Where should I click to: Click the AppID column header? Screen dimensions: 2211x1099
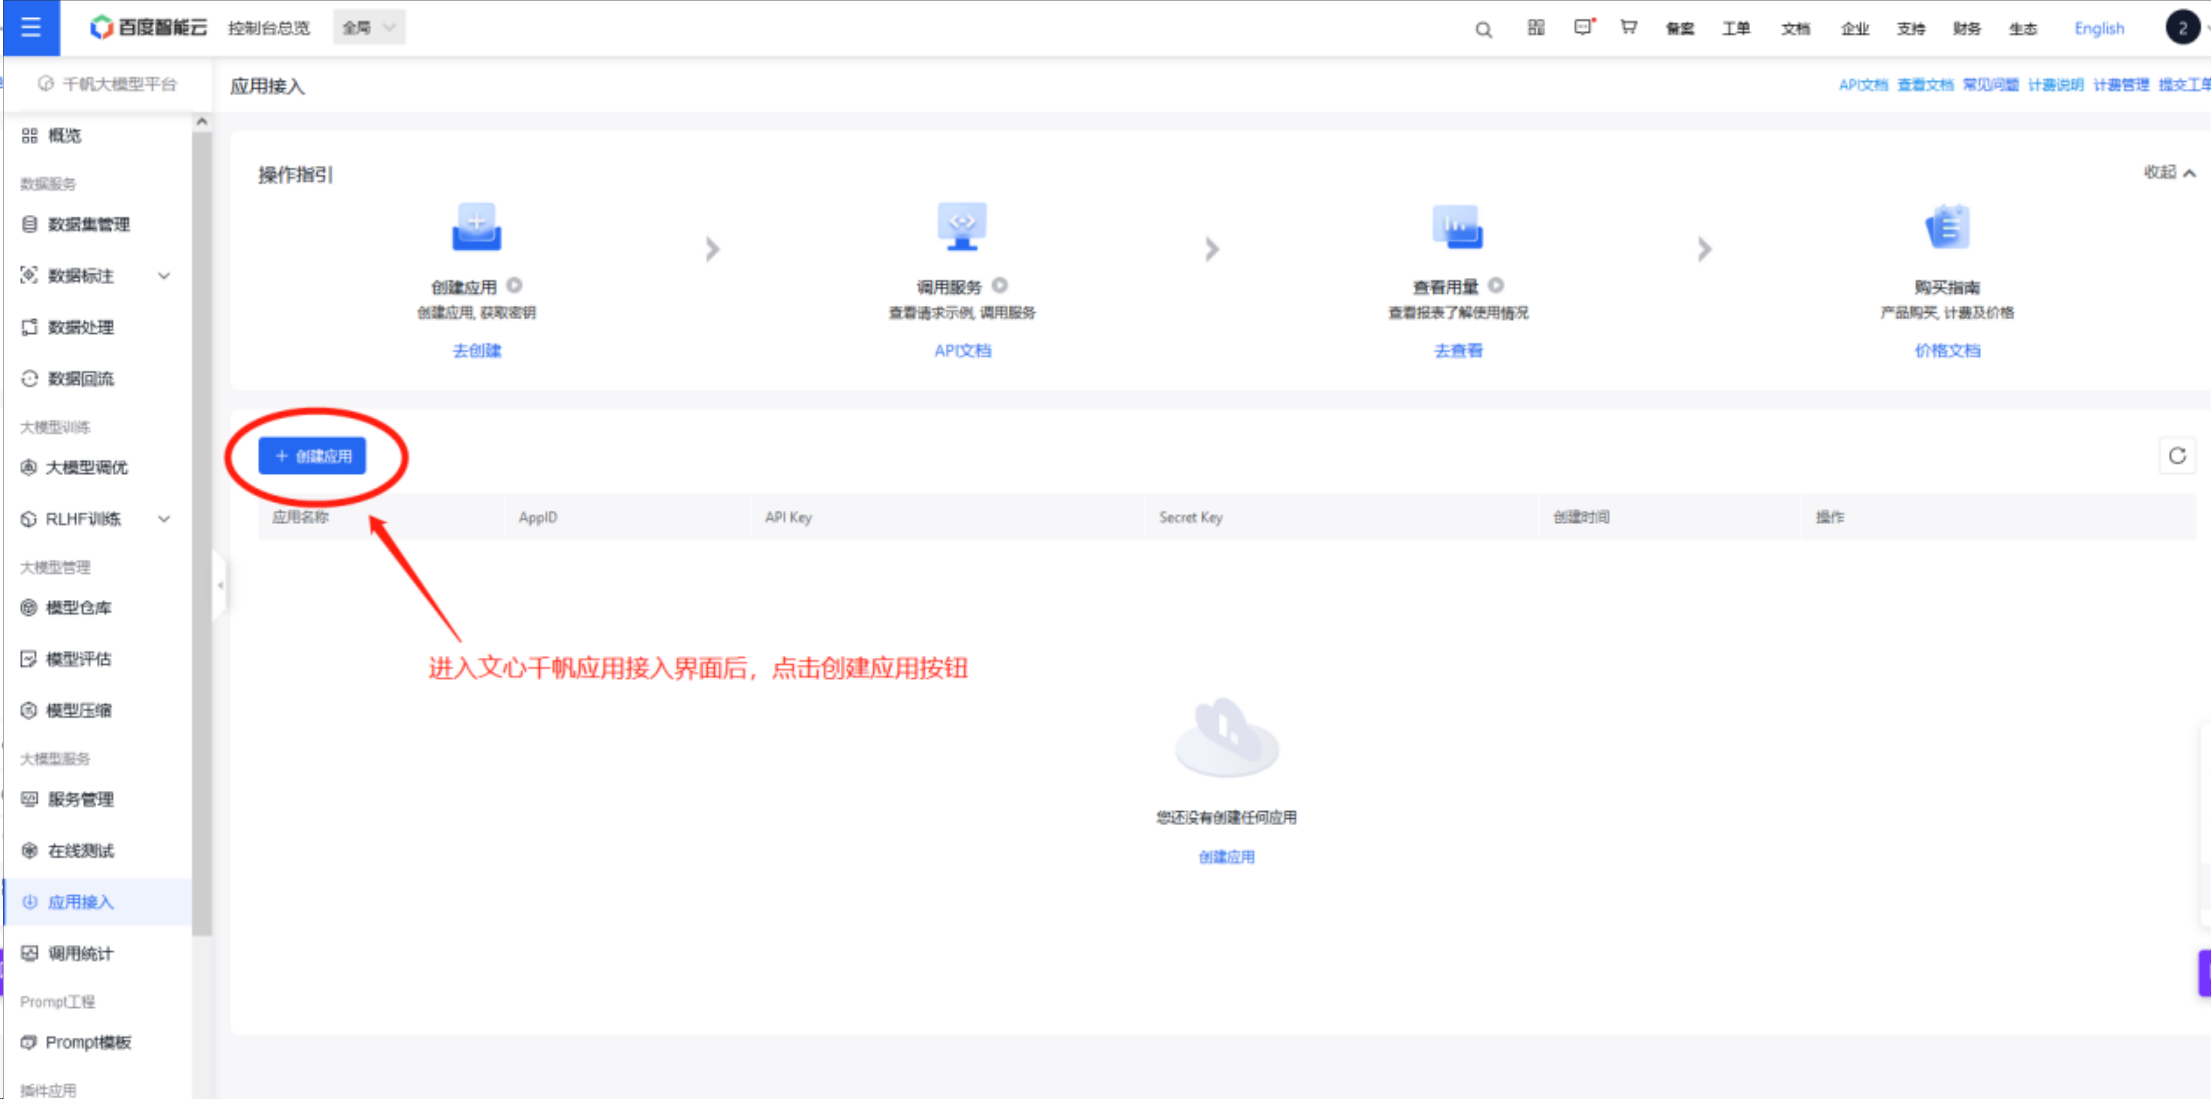click(x=538, y=517)
